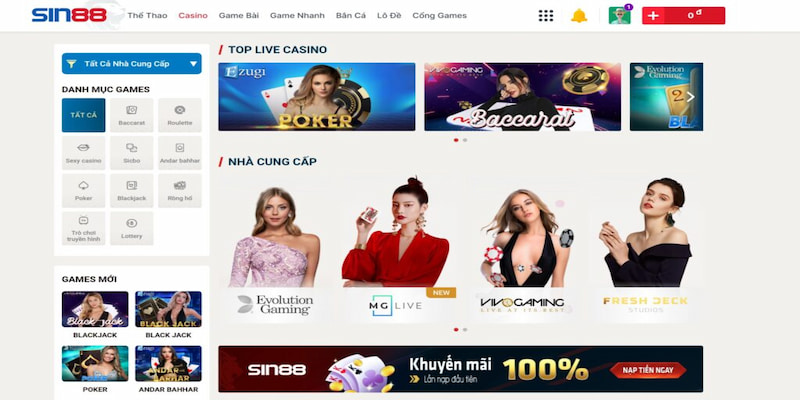Open the Thể Thao menu
800x400 pixels.
click(x=147, y=15)
